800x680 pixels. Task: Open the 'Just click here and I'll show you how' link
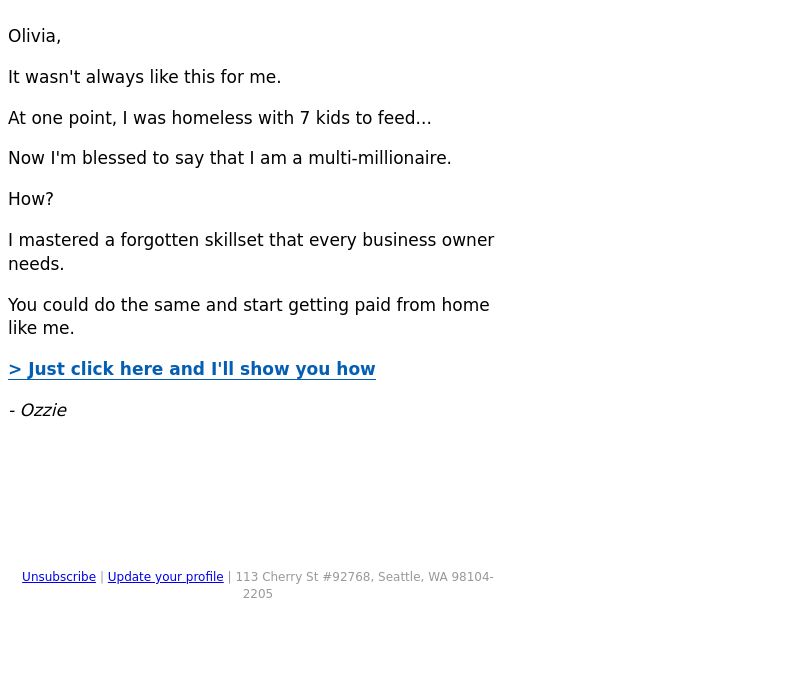click(192, 369)
